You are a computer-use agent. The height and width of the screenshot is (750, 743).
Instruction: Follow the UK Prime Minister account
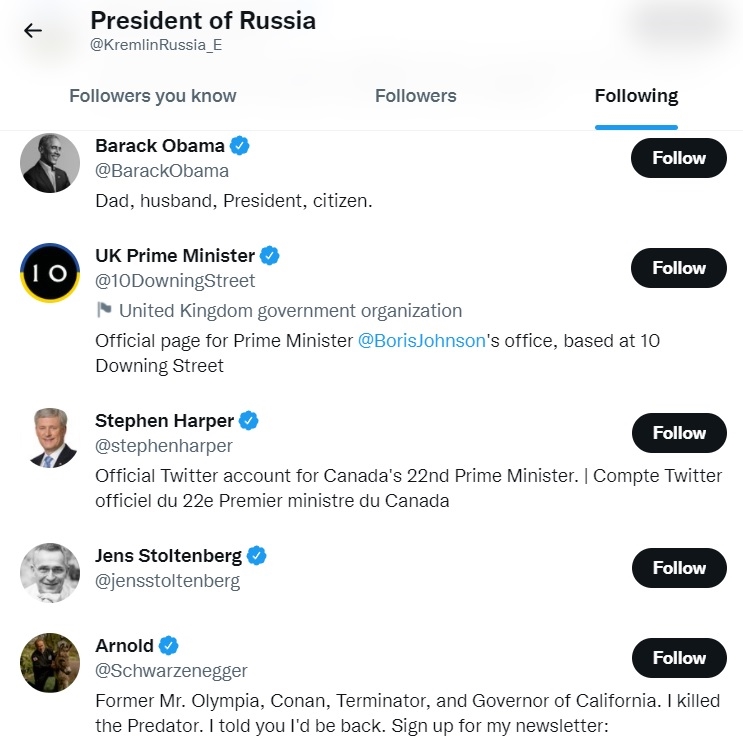(679, 268)
